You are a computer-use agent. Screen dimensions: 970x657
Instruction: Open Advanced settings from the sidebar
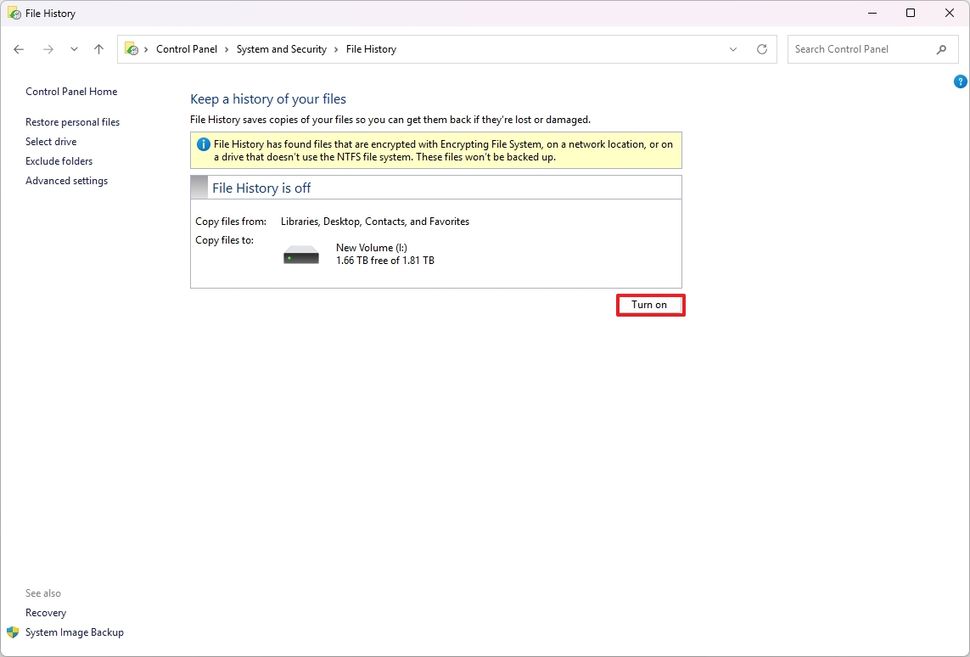coord(66,180)
